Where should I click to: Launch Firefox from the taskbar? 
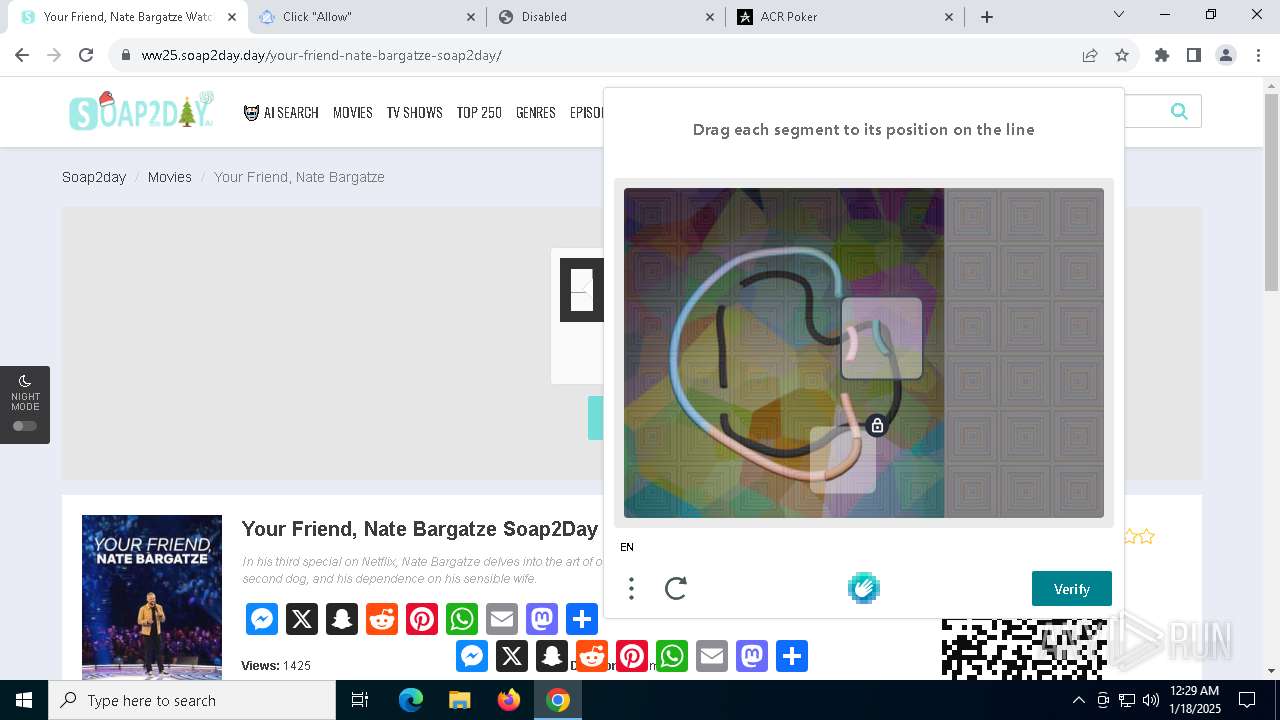509,700
